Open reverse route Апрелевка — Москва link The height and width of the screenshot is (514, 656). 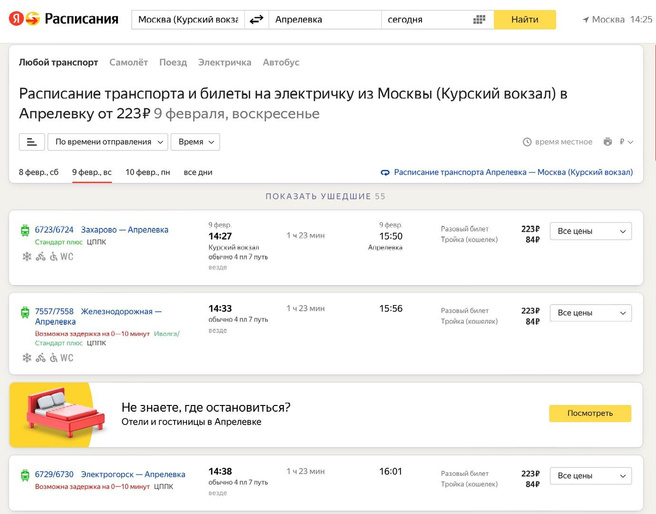(512, 172)
